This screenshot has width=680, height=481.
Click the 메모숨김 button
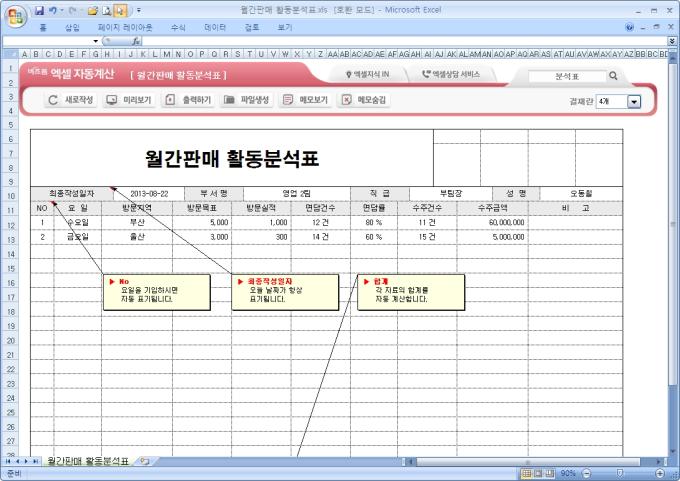tap(363, 100)
